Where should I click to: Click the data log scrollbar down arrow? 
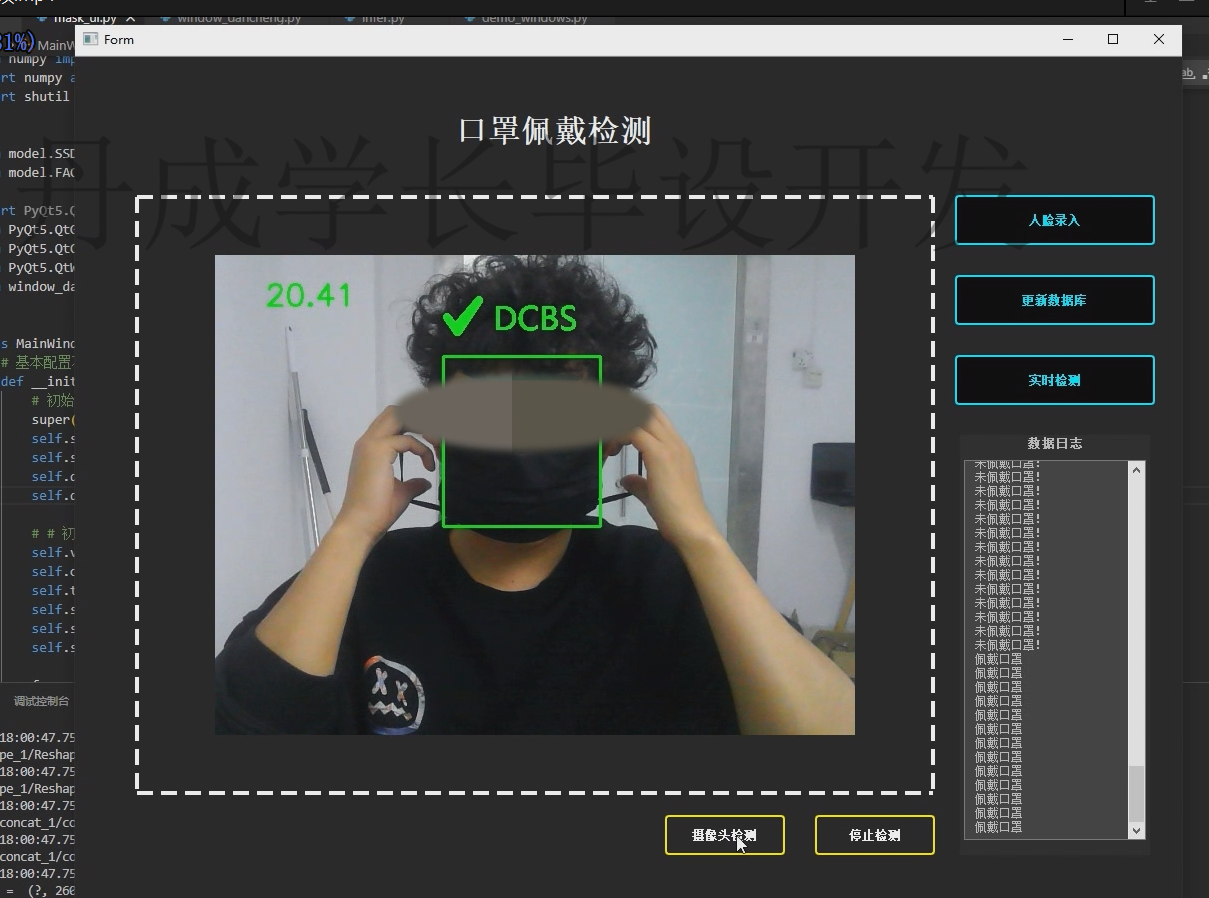(x=1136, y=830)
